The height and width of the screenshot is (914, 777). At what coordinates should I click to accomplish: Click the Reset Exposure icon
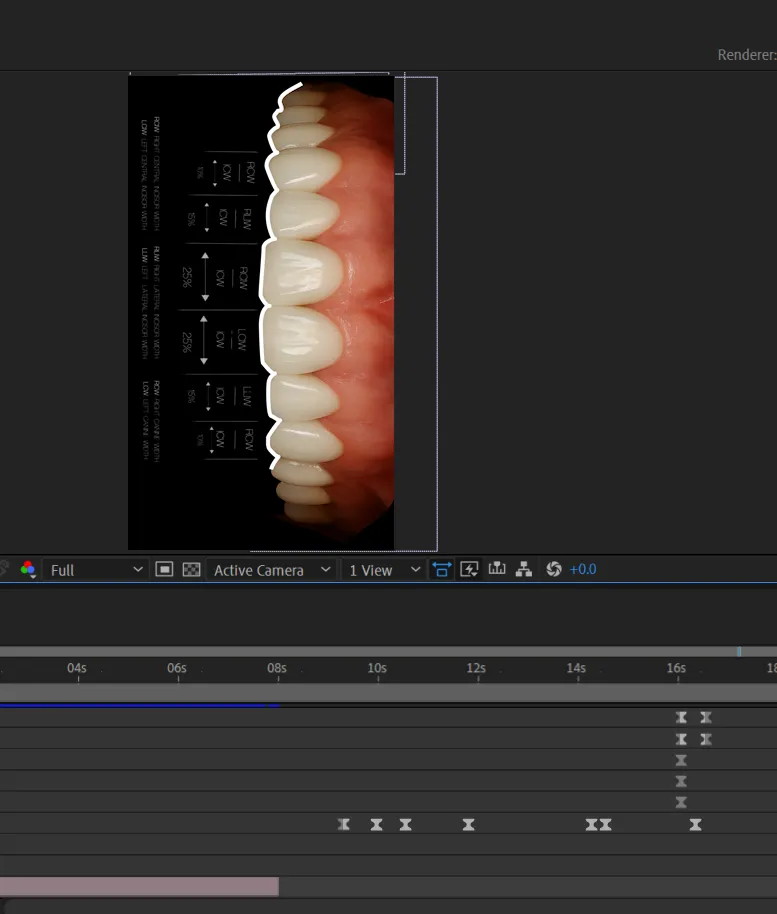coord(554,569)
